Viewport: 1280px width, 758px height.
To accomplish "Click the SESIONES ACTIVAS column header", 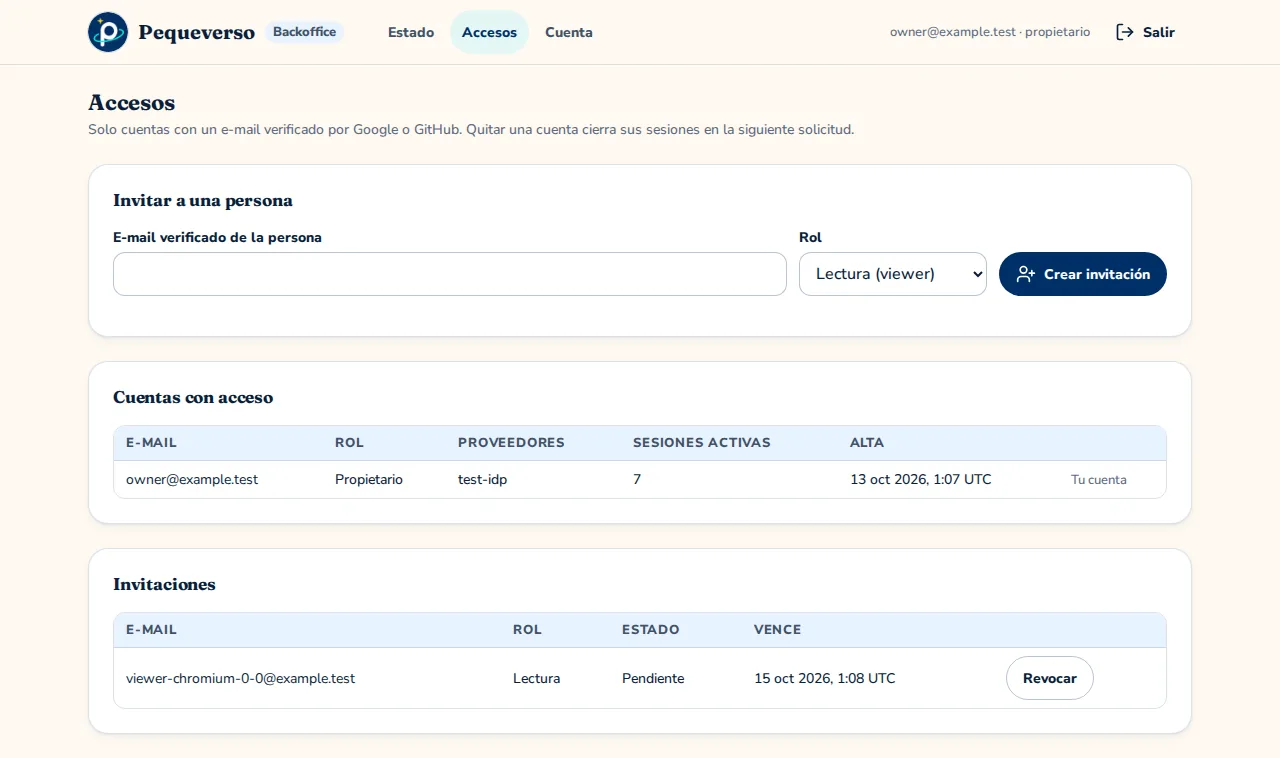I will coord(702,442).
